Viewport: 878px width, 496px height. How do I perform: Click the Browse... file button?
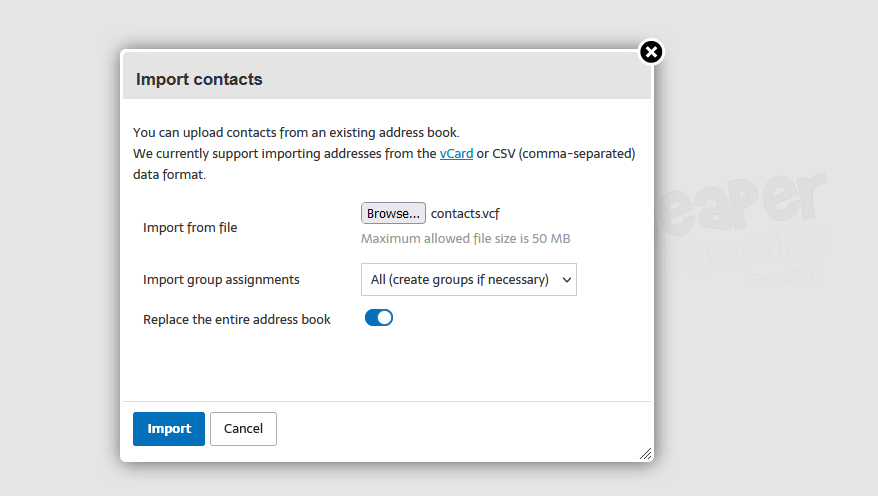pos(393,213)
